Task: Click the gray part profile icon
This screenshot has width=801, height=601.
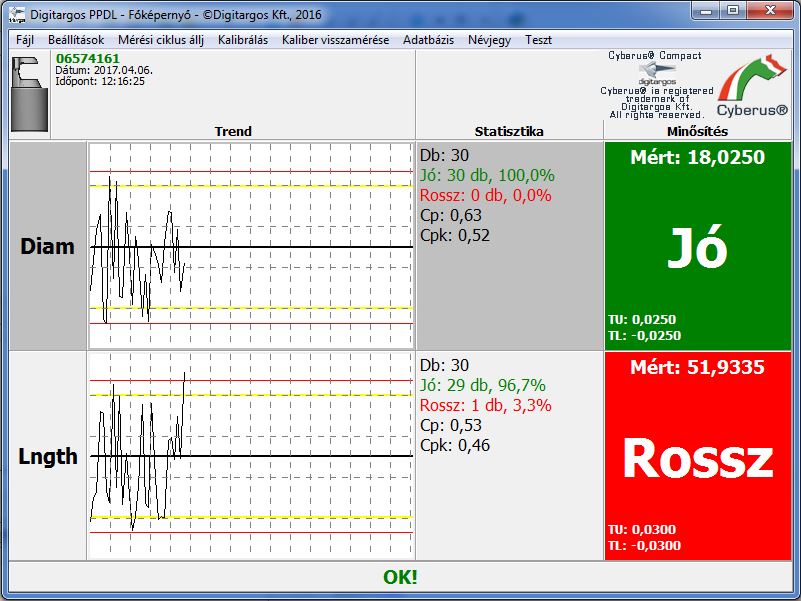Action: pos(29,94)
